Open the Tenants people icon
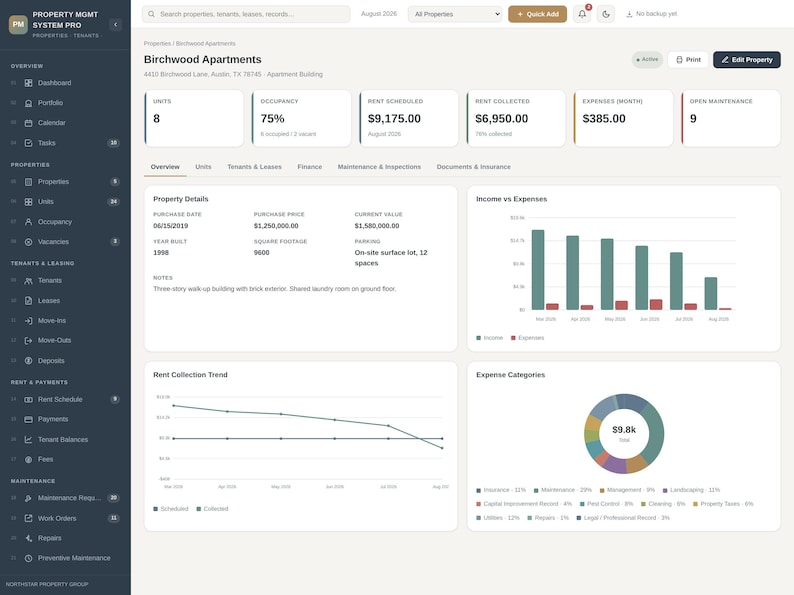Image resolution: width=794 pixels, height=595 pixels. coord(28,281)
